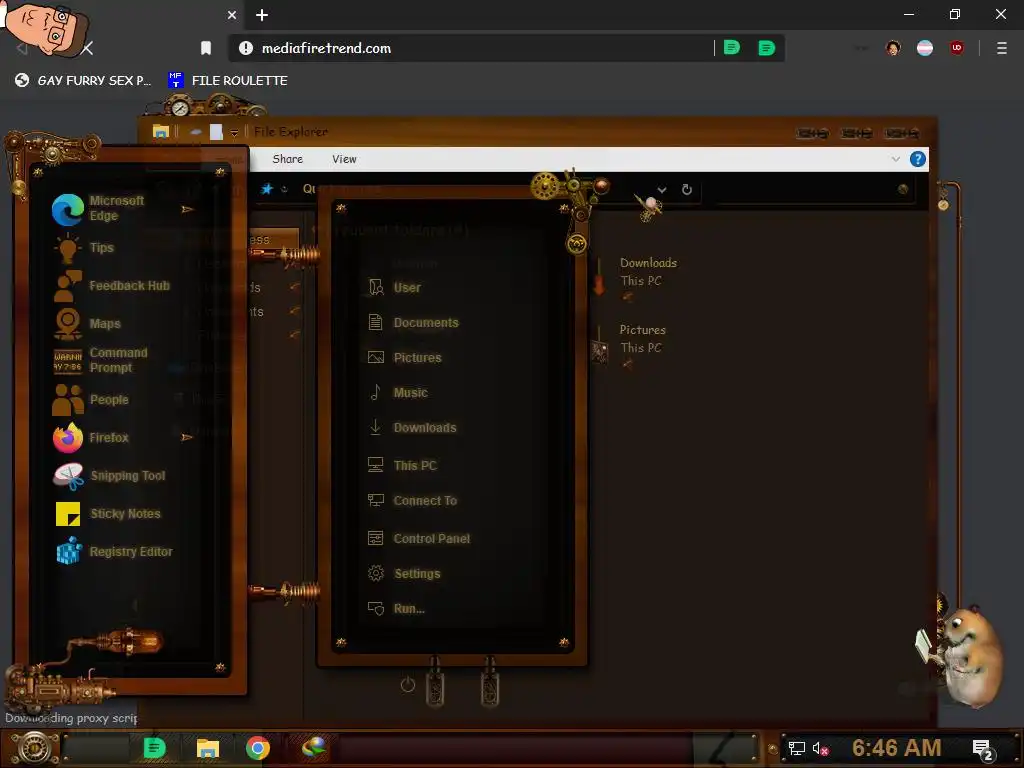This screenshot has width=1024, height=768.
Task: Open the FILE ROULETTE bookmark
Action: pyautogui.click(x=228, y=80)
